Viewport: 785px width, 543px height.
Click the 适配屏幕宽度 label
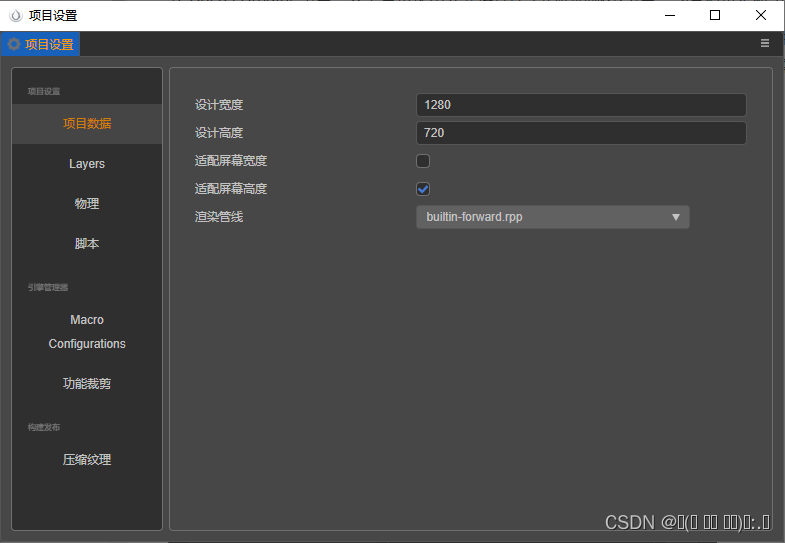click(231, 161)
